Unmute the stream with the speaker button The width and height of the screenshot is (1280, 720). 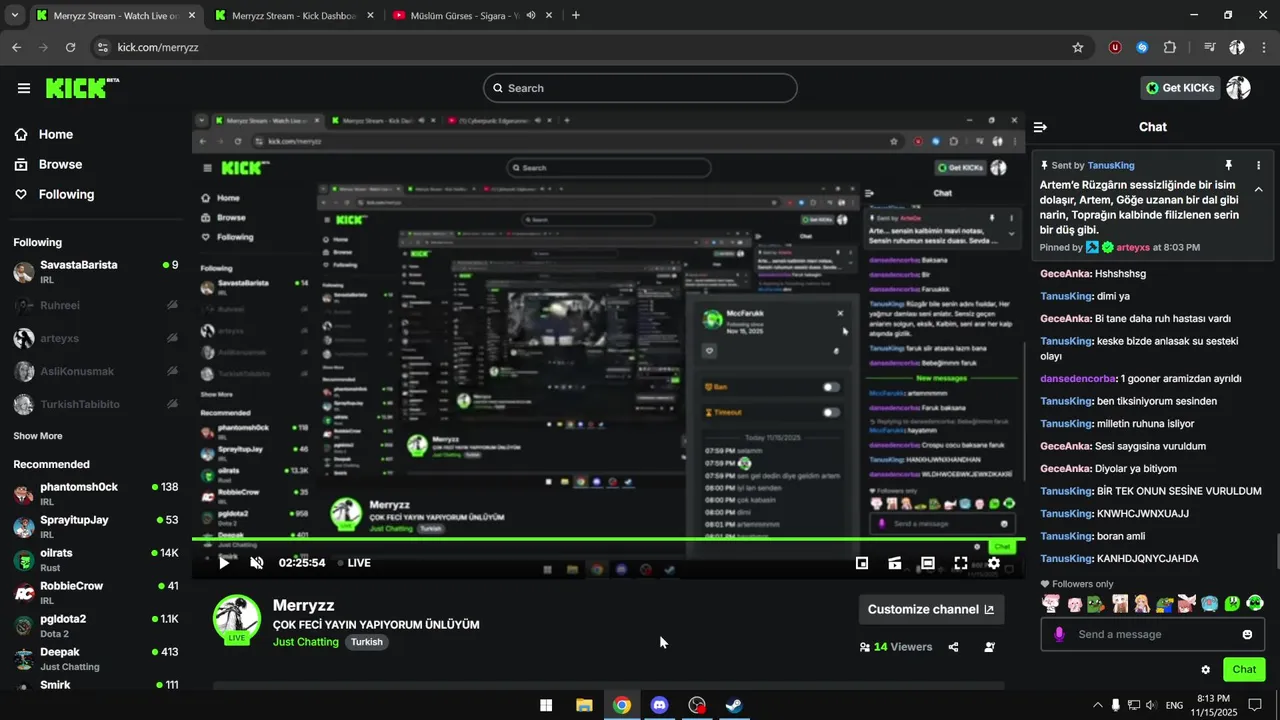(257, 563)
